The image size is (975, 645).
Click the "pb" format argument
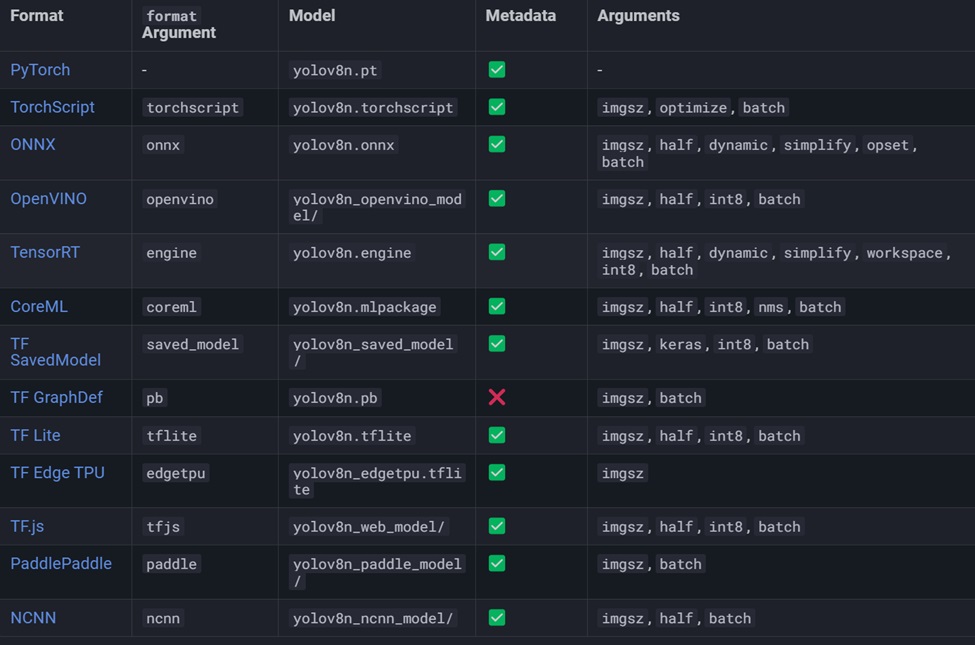point(154,397)
